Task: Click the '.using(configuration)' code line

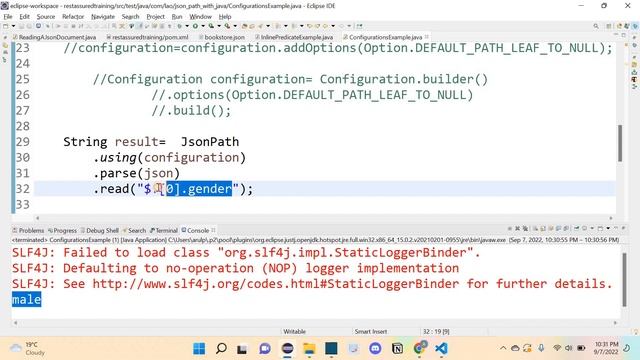Action: pos(169,158)
